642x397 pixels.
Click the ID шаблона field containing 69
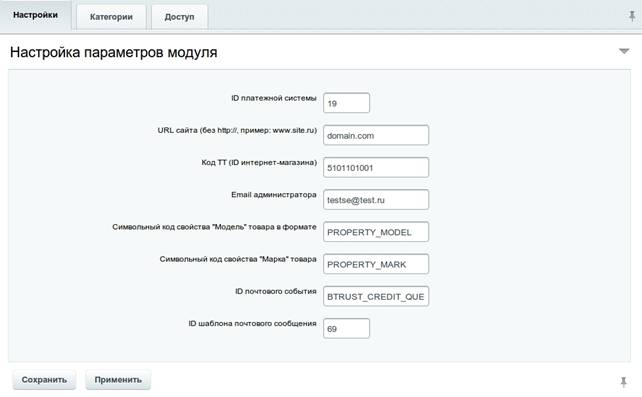[x=346, y=329]
